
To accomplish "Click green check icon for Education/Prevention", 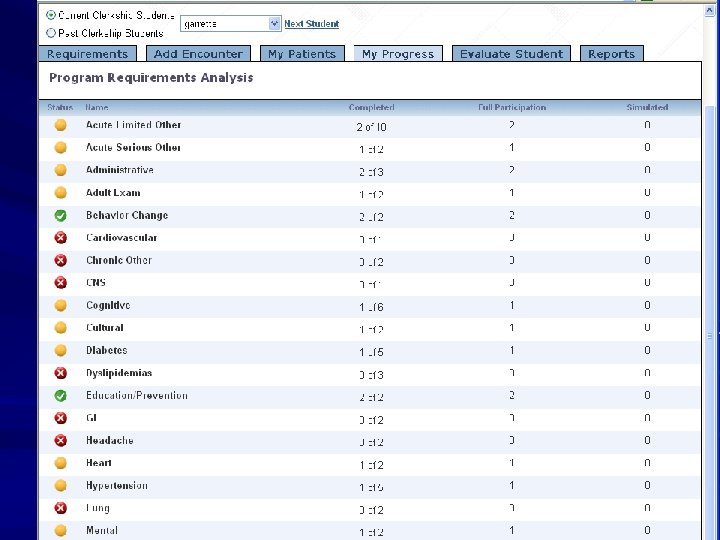I will [61, 395].
